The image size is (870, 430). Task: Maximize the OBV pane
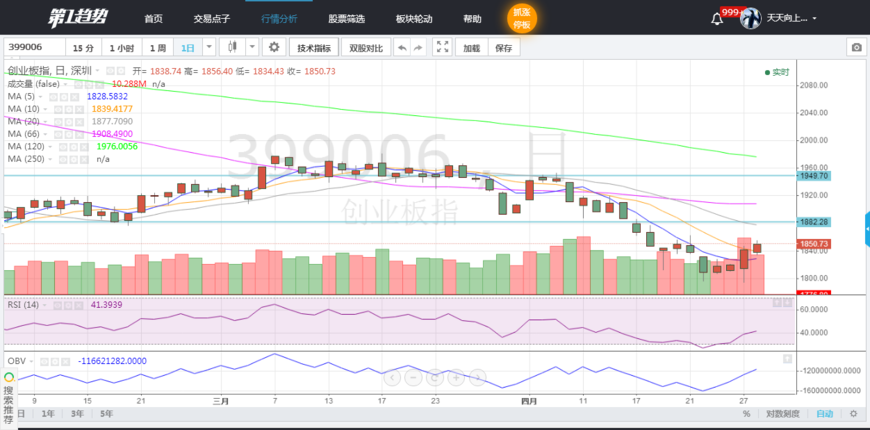click(787, 359)
